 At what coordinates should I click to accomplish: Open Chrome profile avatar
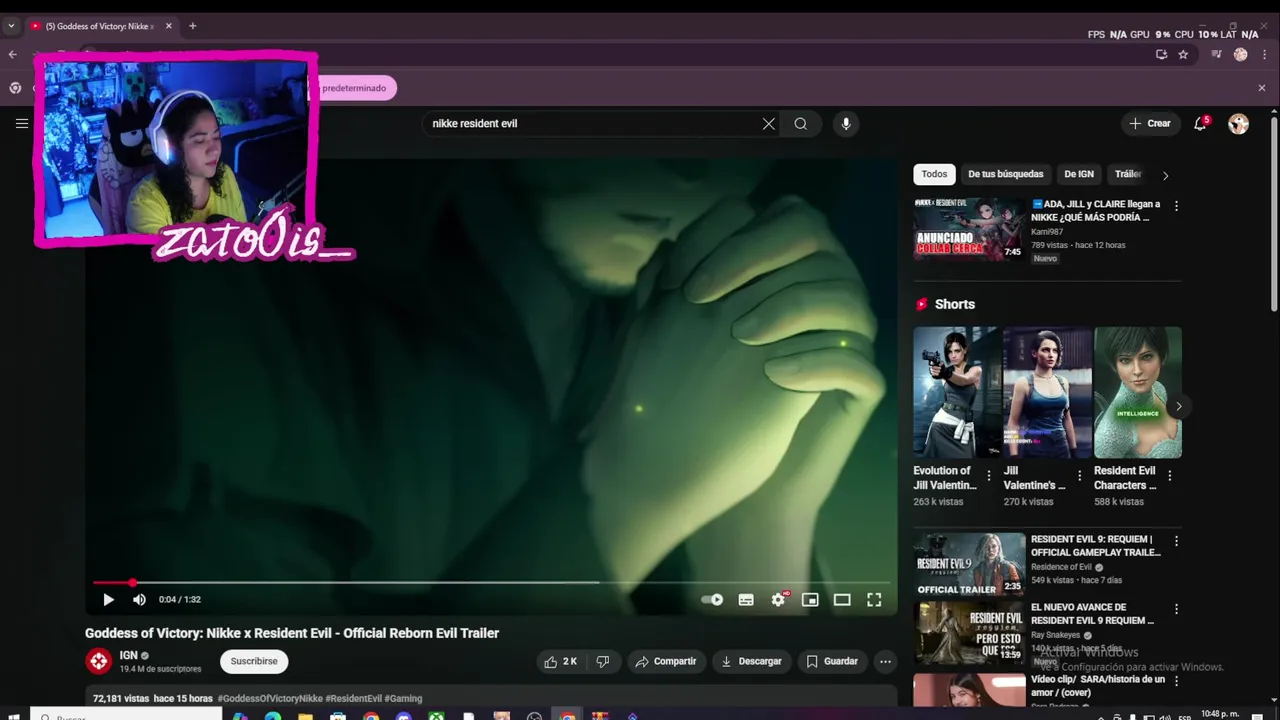(x=1241, y=55)
